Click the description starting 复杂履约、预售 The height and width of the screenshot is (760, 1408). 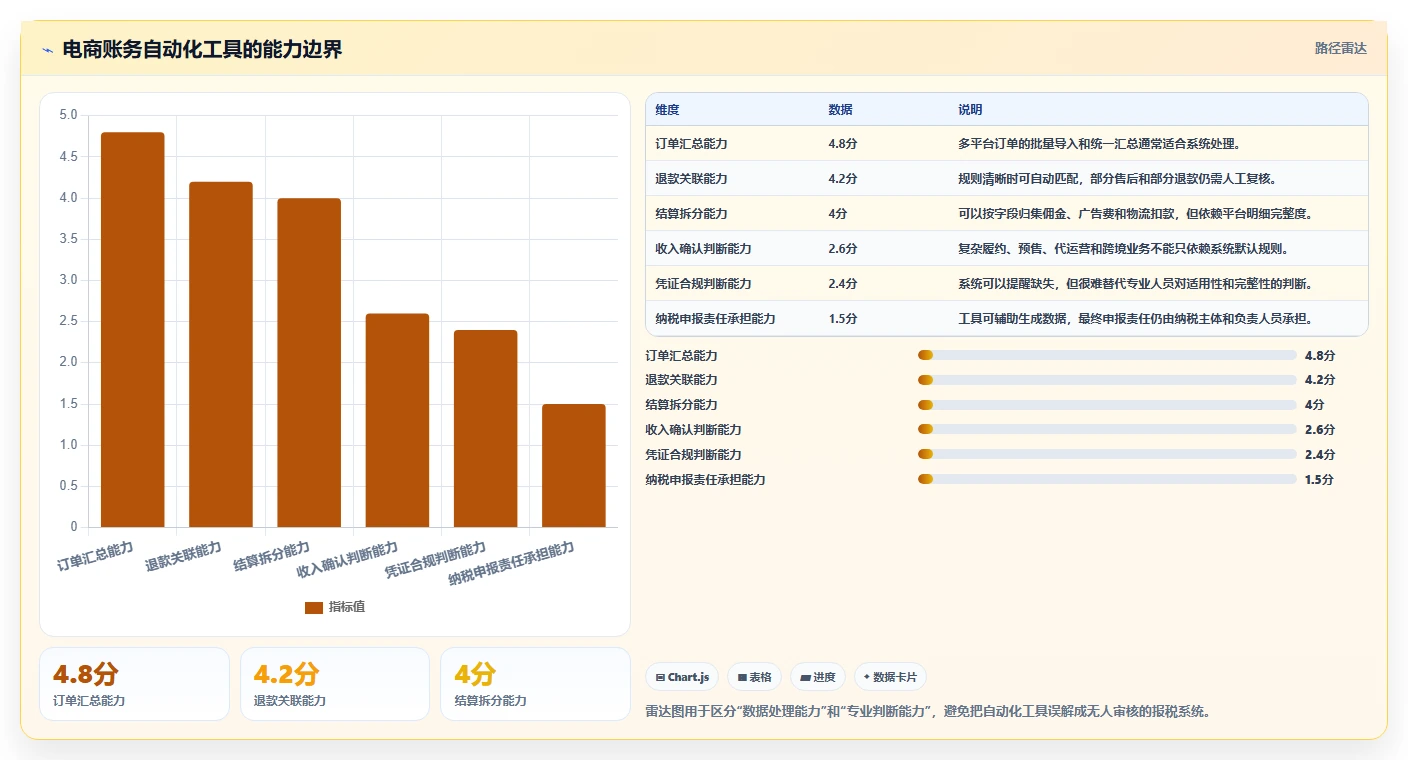[1123, 248]
